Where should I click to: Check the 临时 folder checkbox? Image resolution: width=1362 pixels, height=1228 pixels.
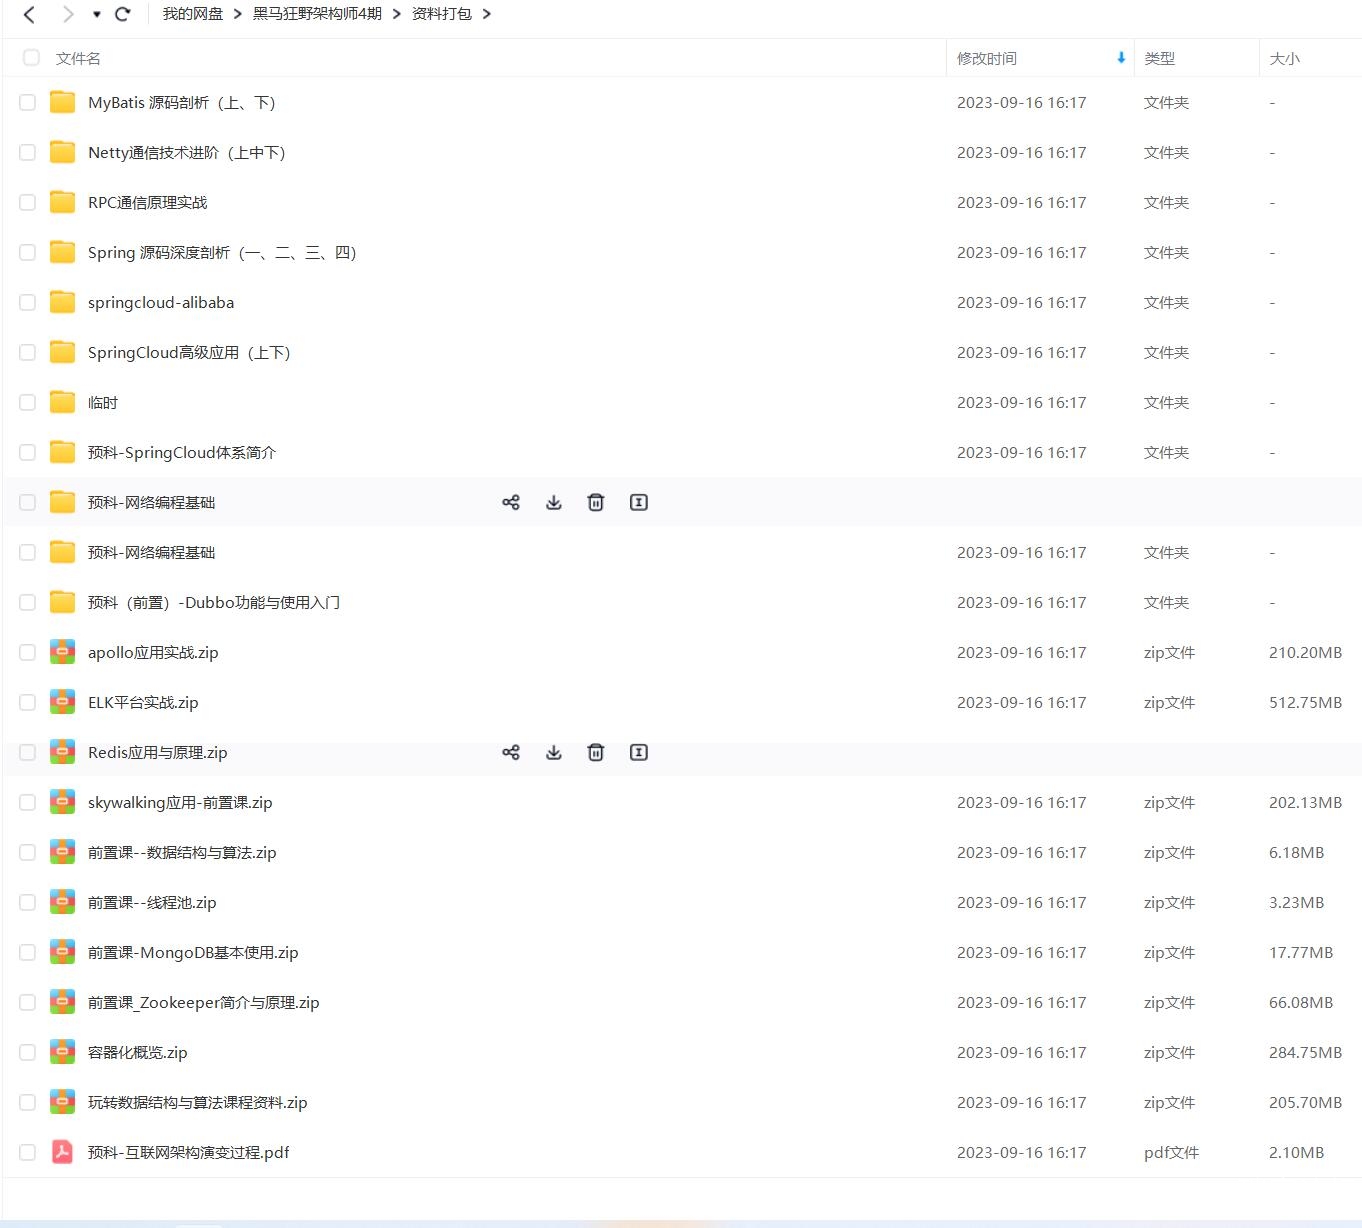(x=28, y=402)
